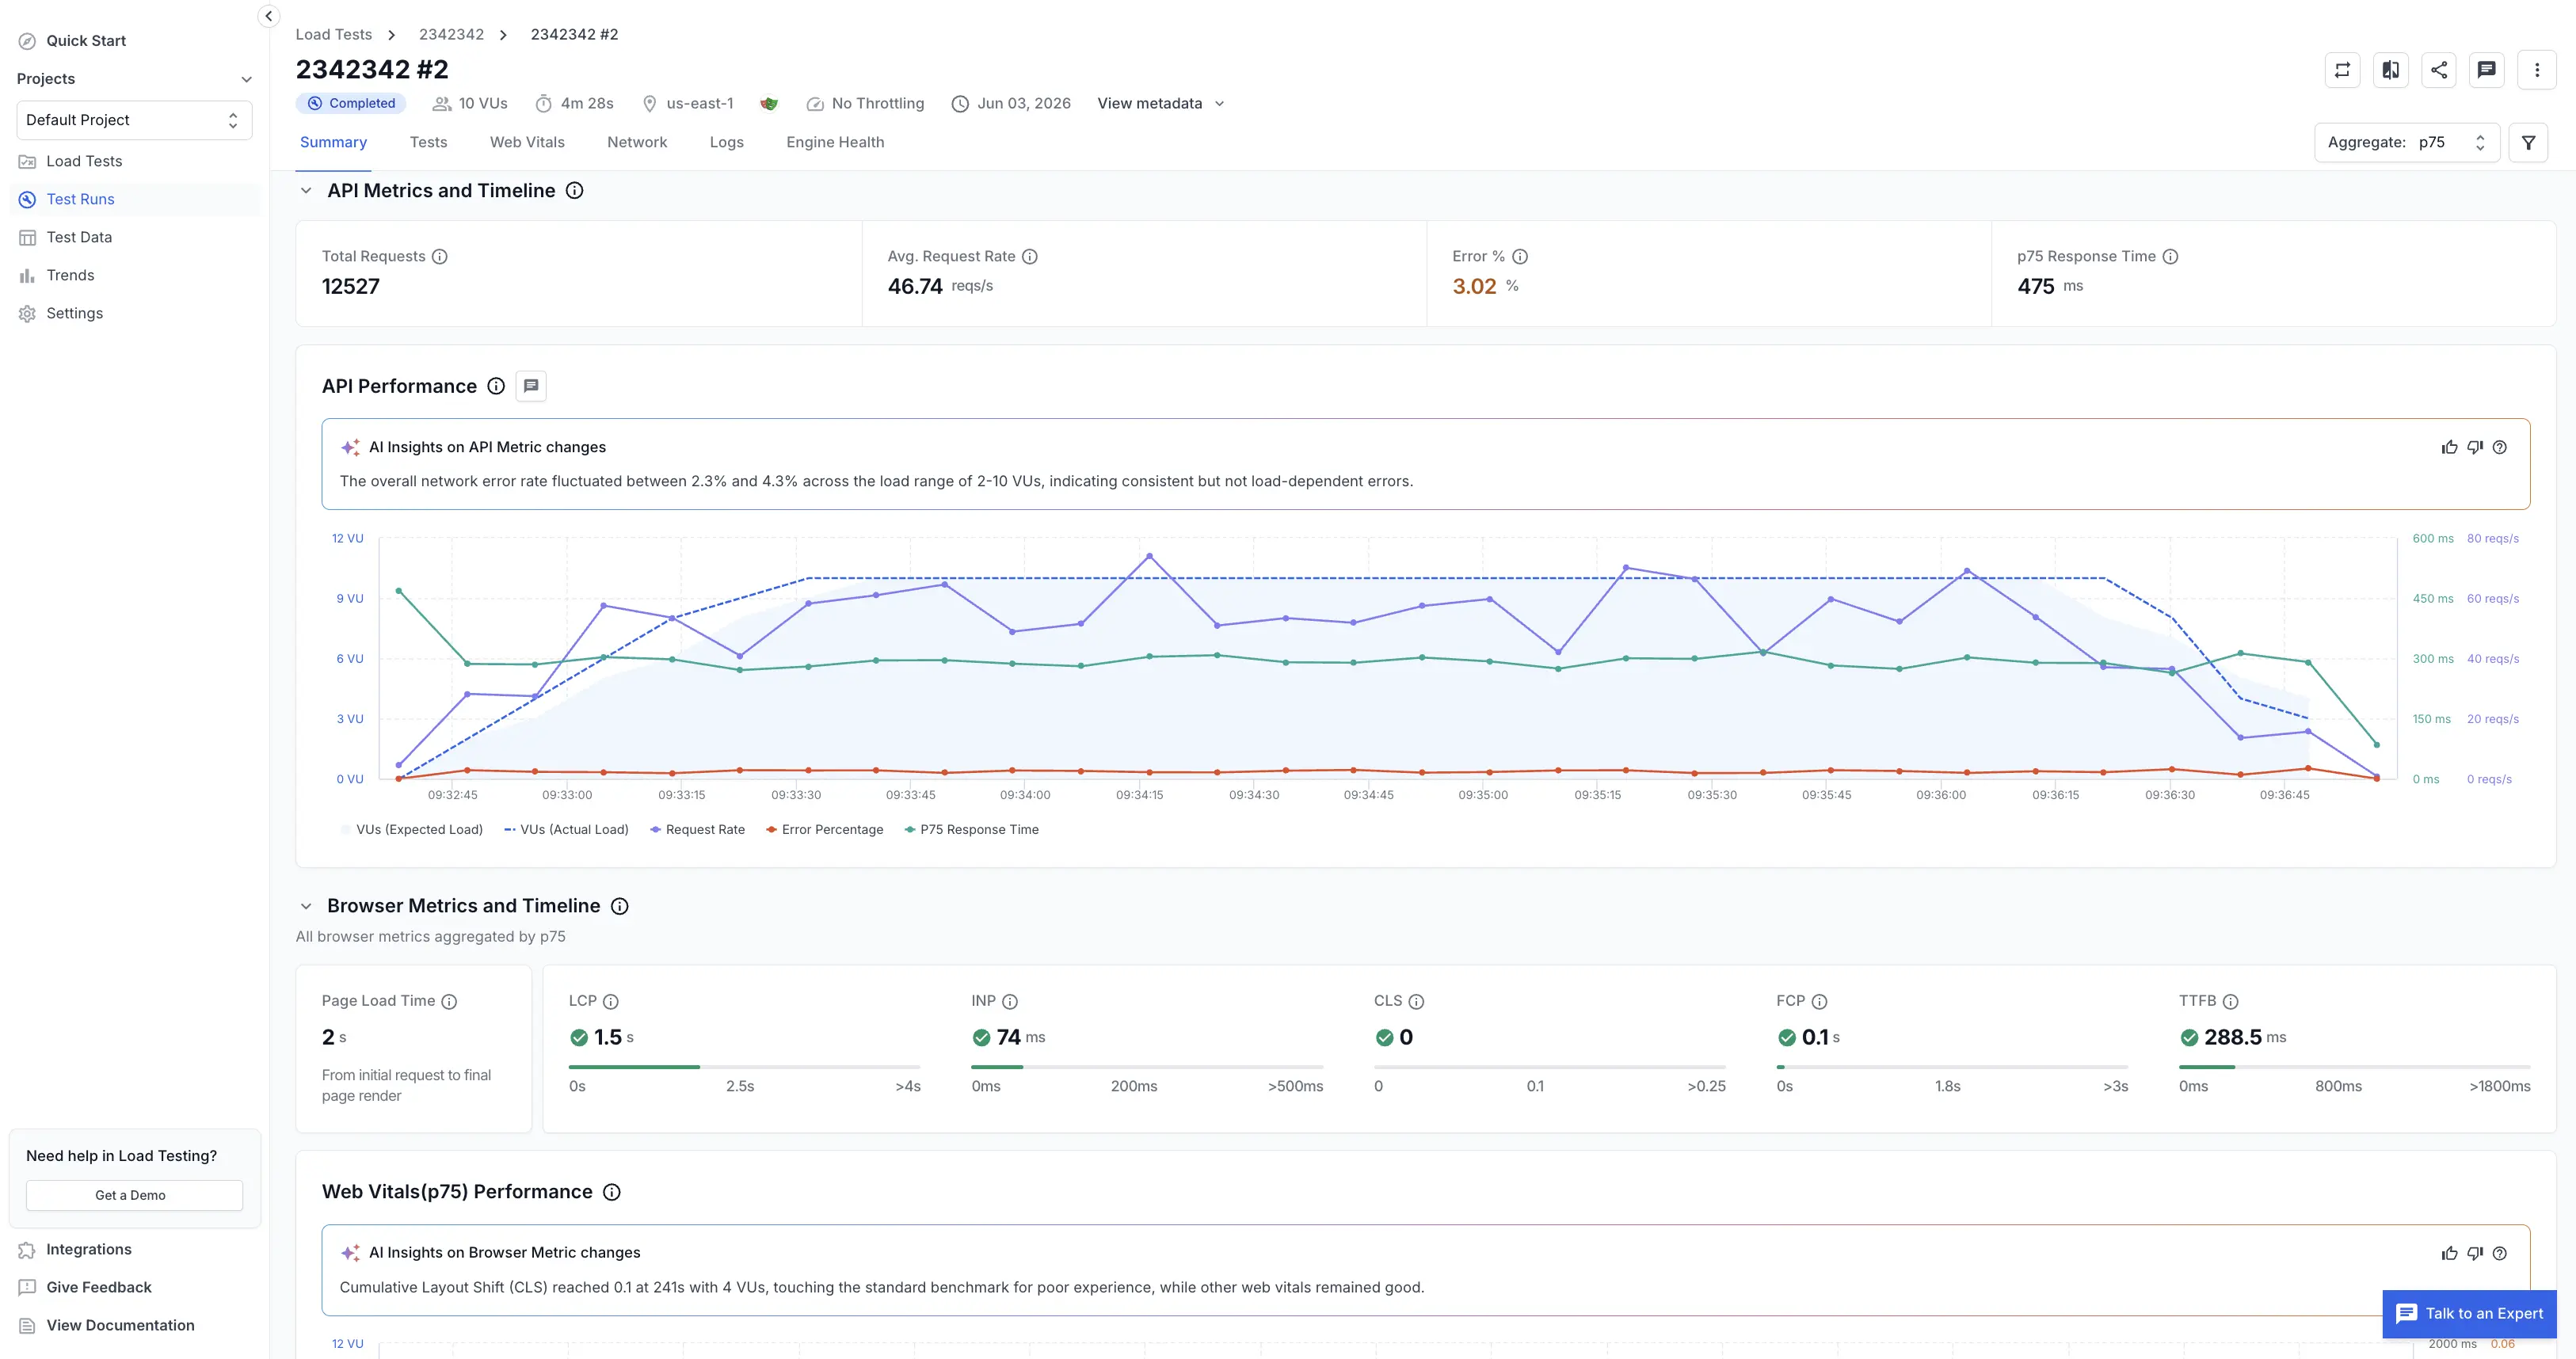The image size is (2576, 1359).
Task: Click the filter funnel icon
Action: pos(2528,143)
